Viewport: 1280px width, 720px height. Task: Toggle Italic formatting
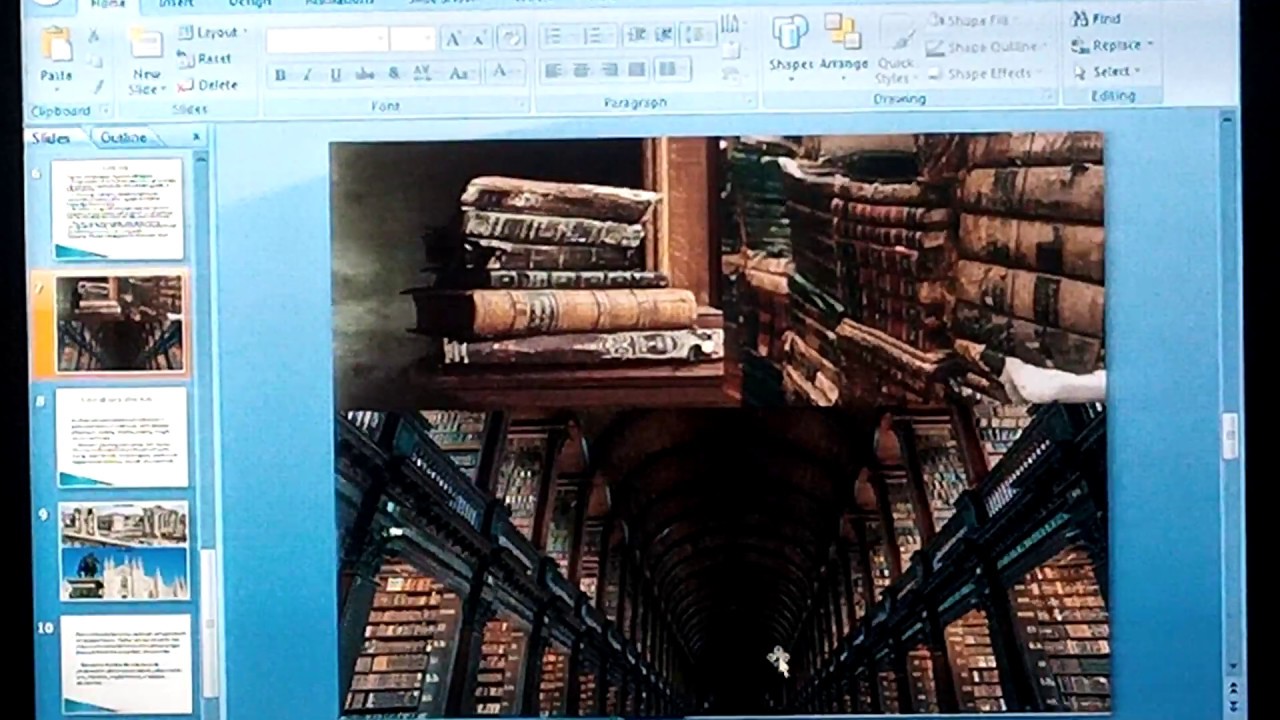(307, 74)
